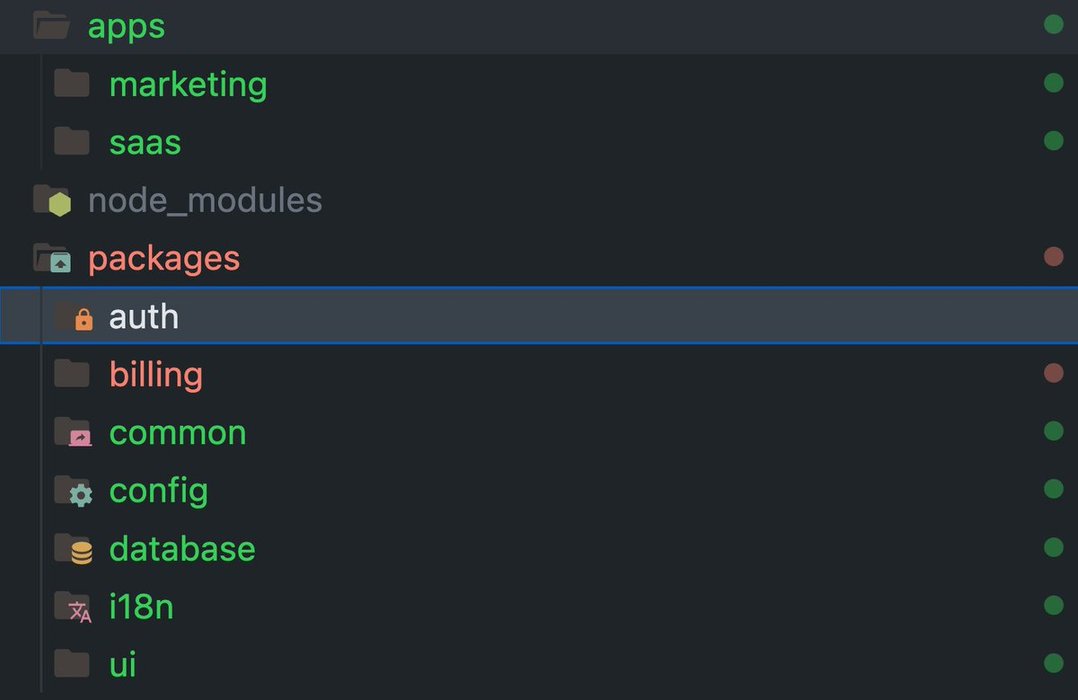Select the saas folder
The image size is (1078, 700).
(539, 142)
